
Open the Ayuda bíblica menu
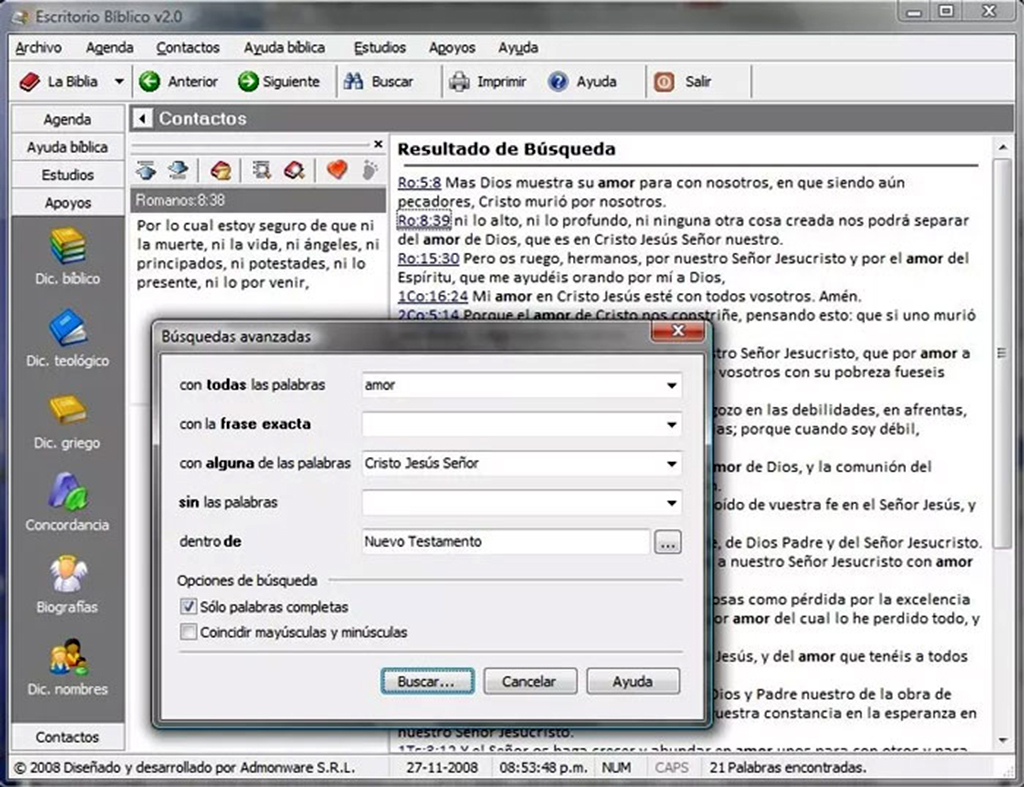point(284,48)
